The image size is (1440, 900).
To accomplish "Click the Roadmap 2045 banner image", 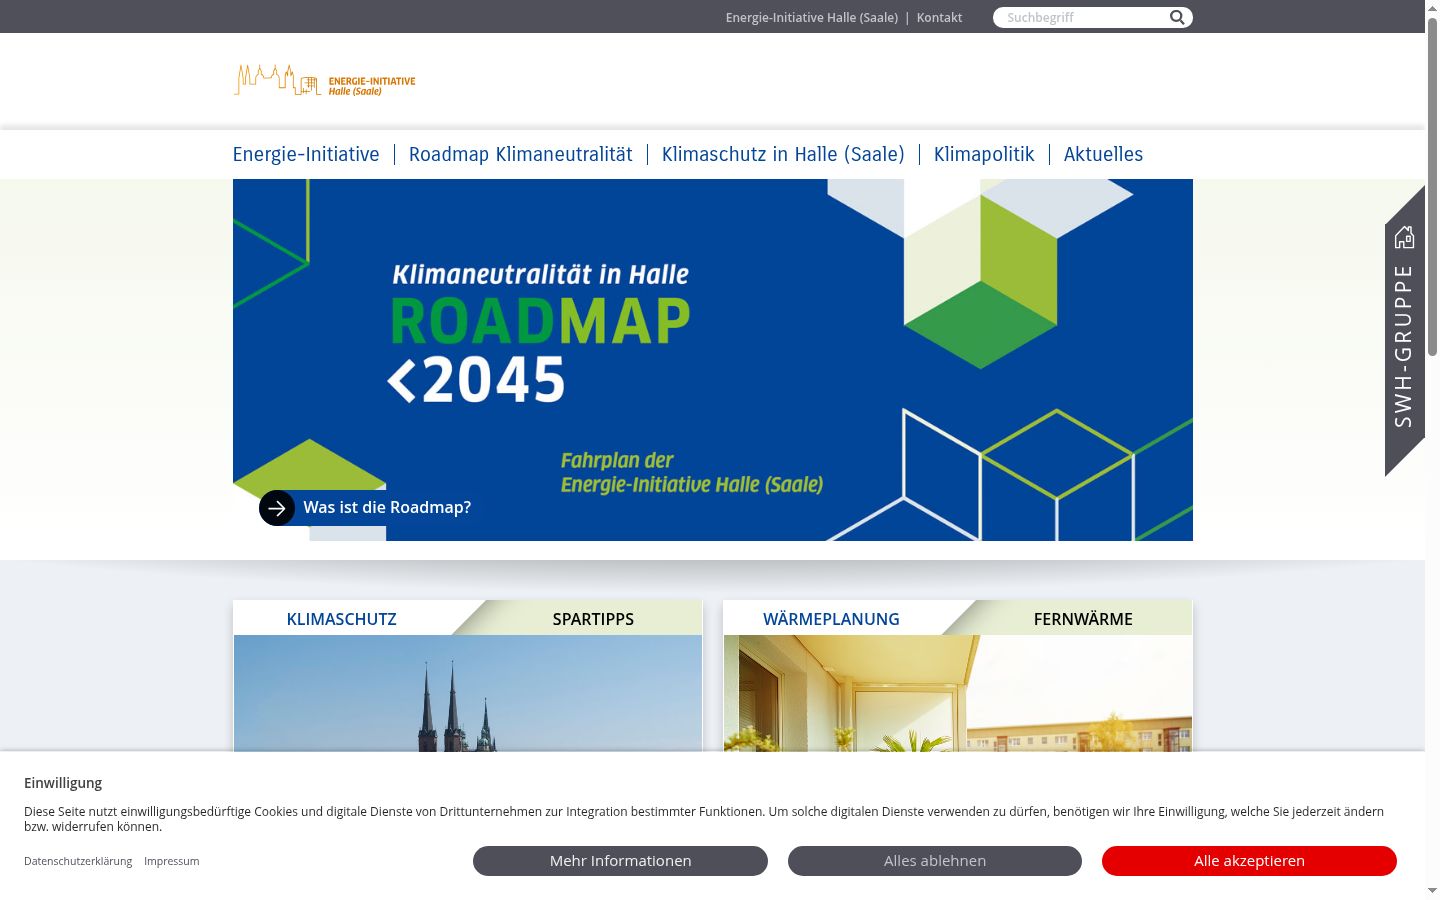I will [x=713, y=360].
